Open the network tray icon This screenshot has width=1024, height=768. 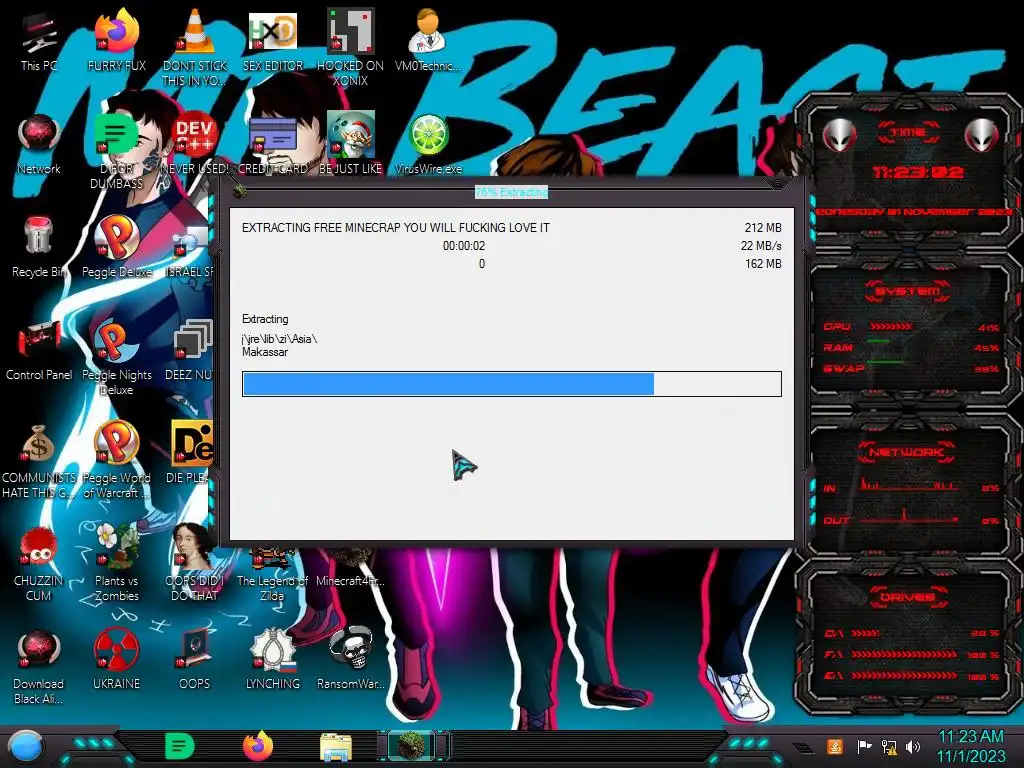tap(889, 746)
